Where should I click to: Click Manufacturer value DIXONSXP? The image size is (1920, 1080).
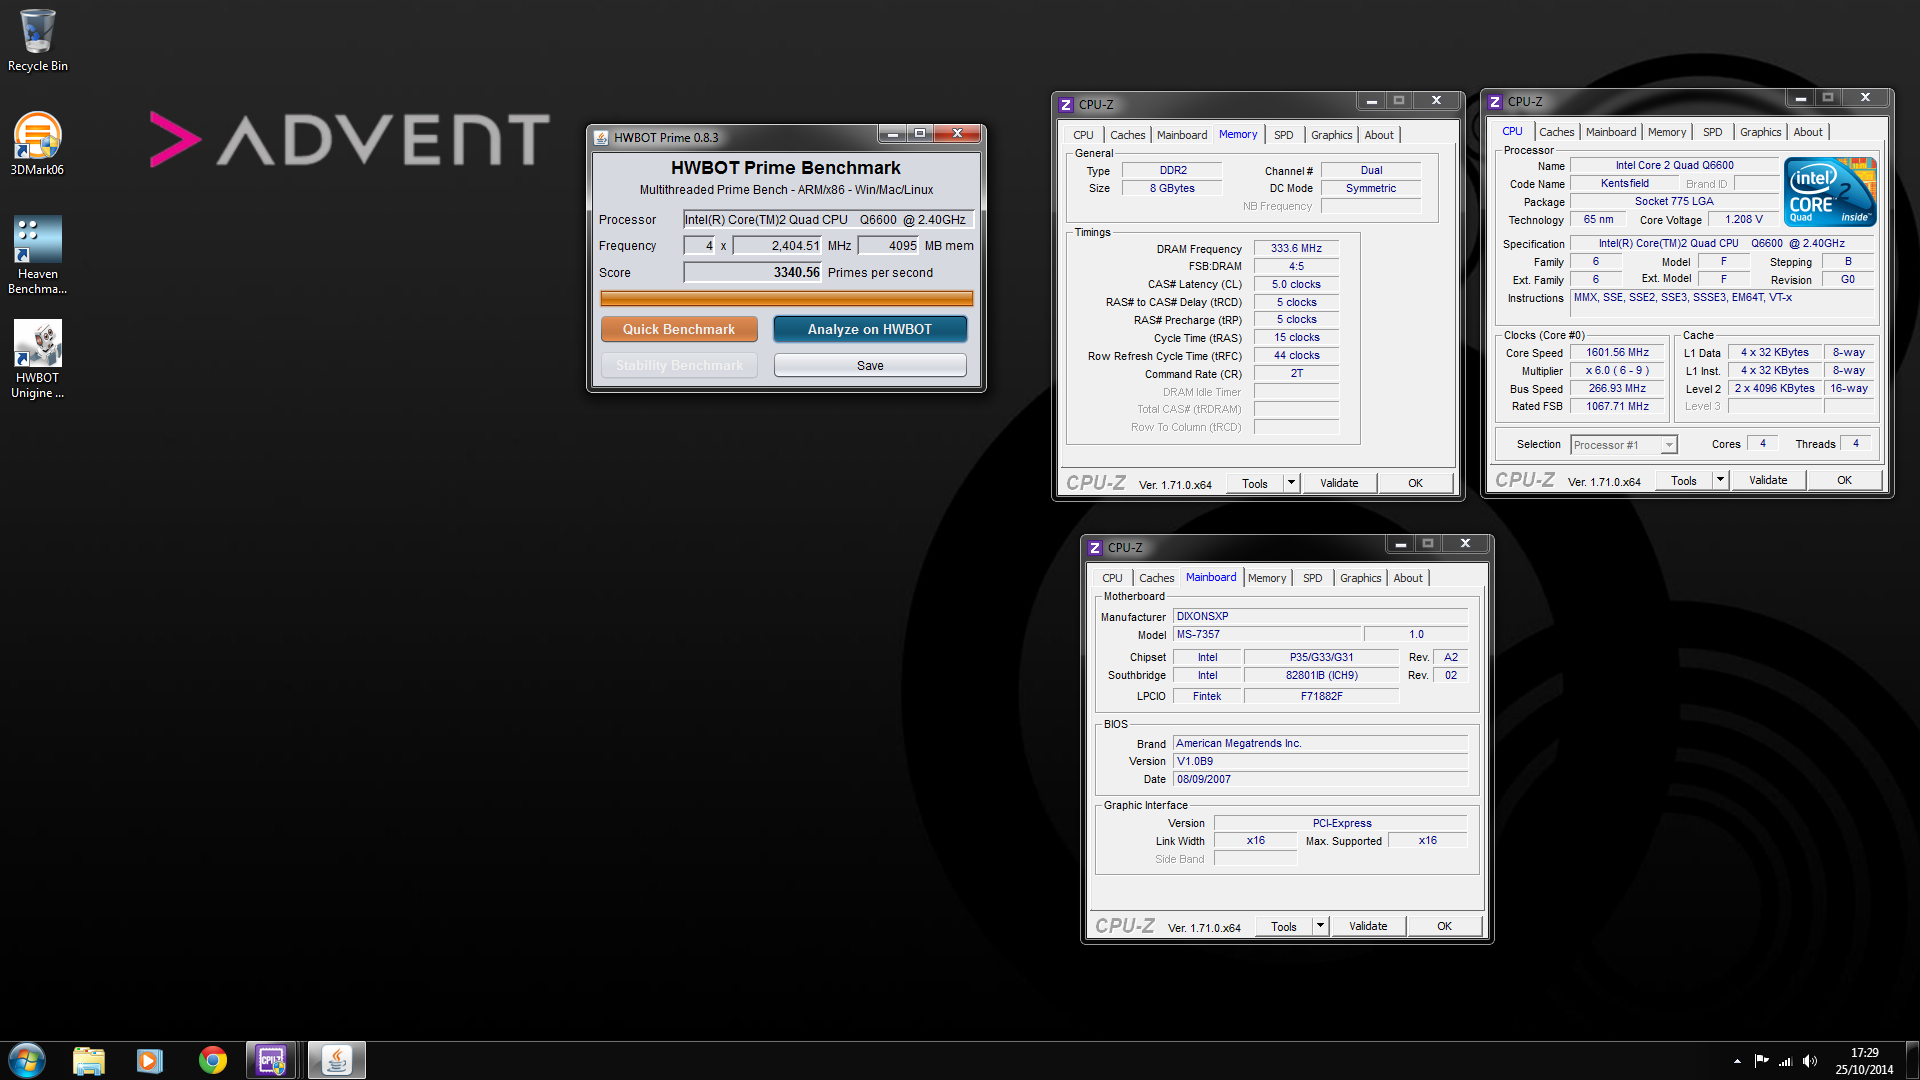[x=1320, y=617]
